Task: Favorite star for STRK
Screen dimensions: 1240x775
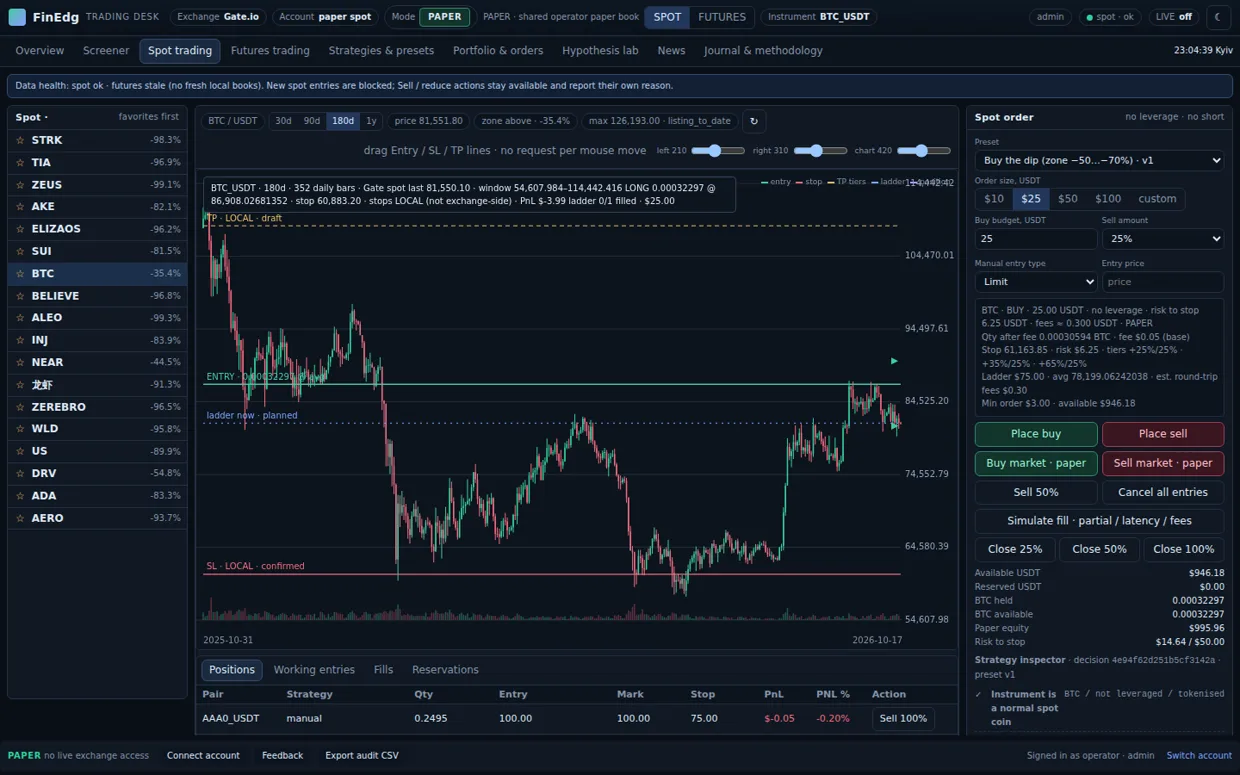Action: [20, 140]
